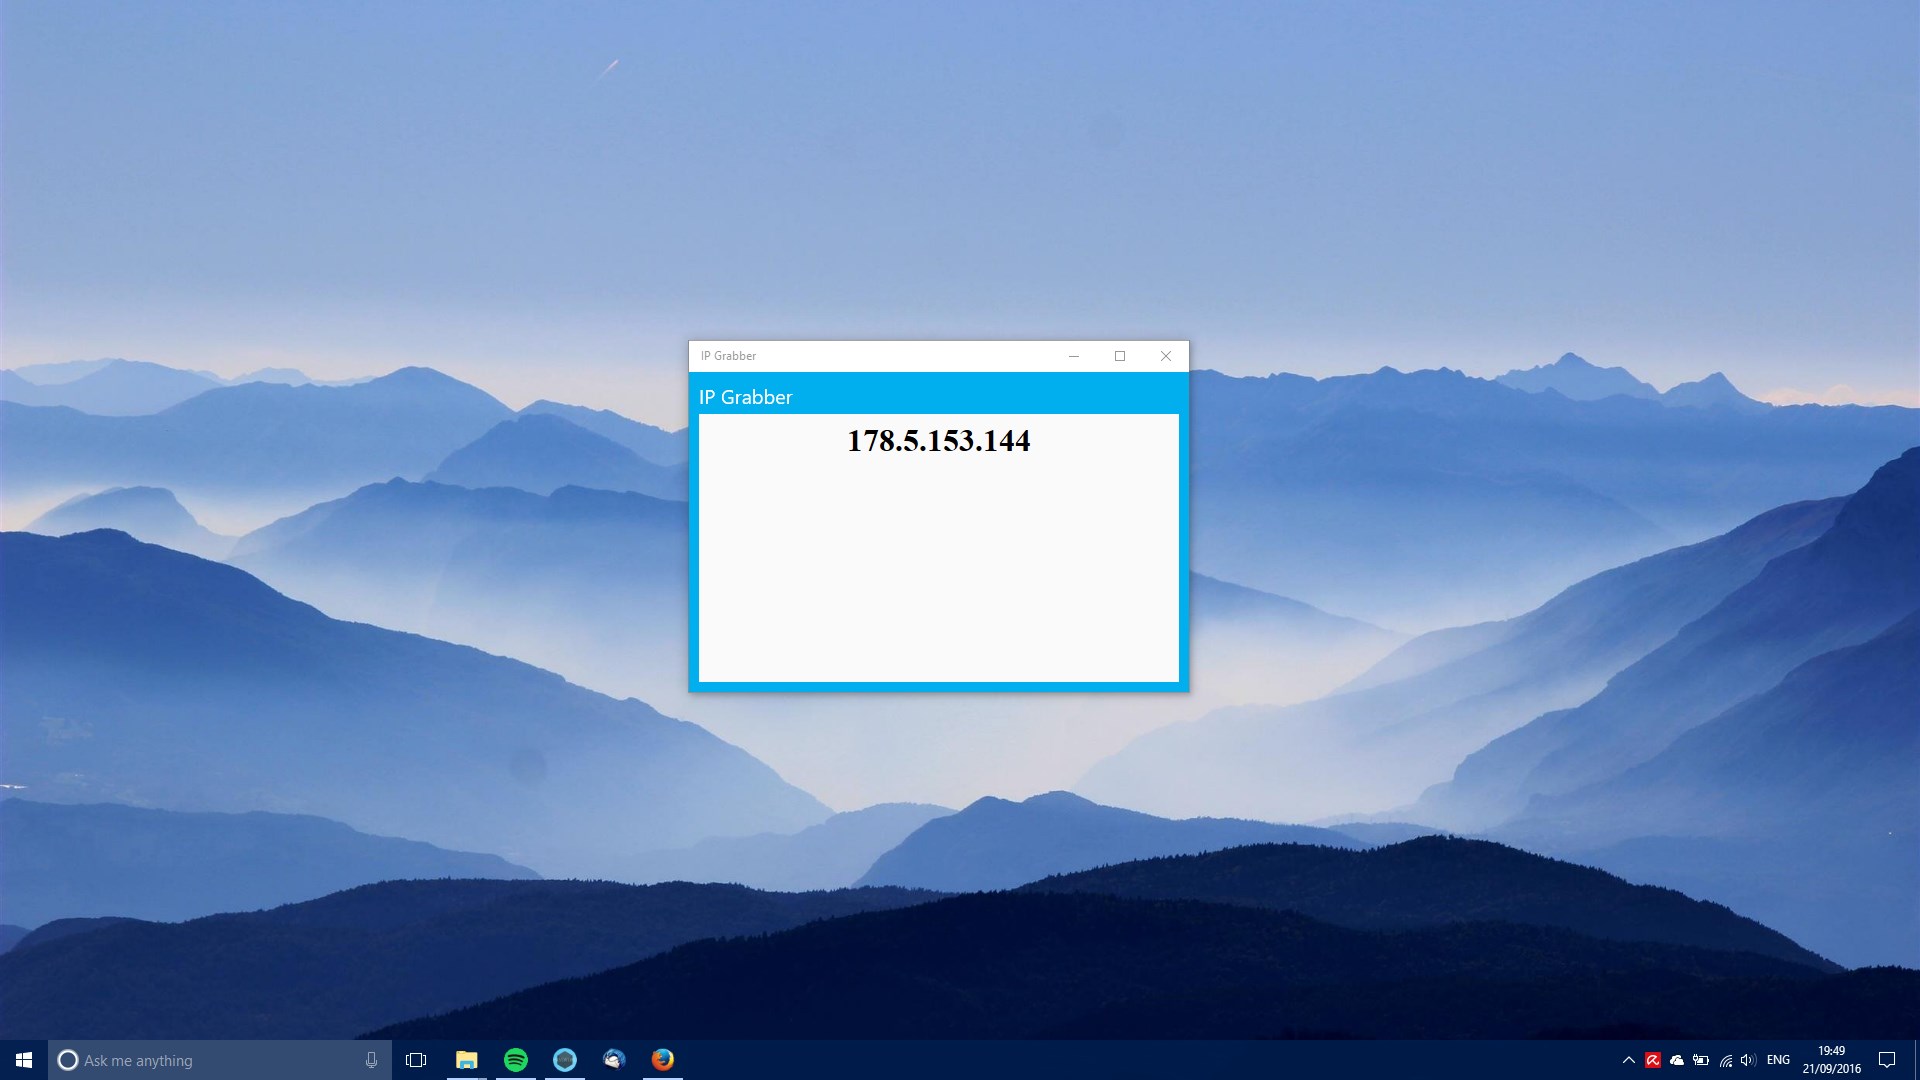
Task: Click the Avira antivirus tray icon
Action: (1653, 1060)
